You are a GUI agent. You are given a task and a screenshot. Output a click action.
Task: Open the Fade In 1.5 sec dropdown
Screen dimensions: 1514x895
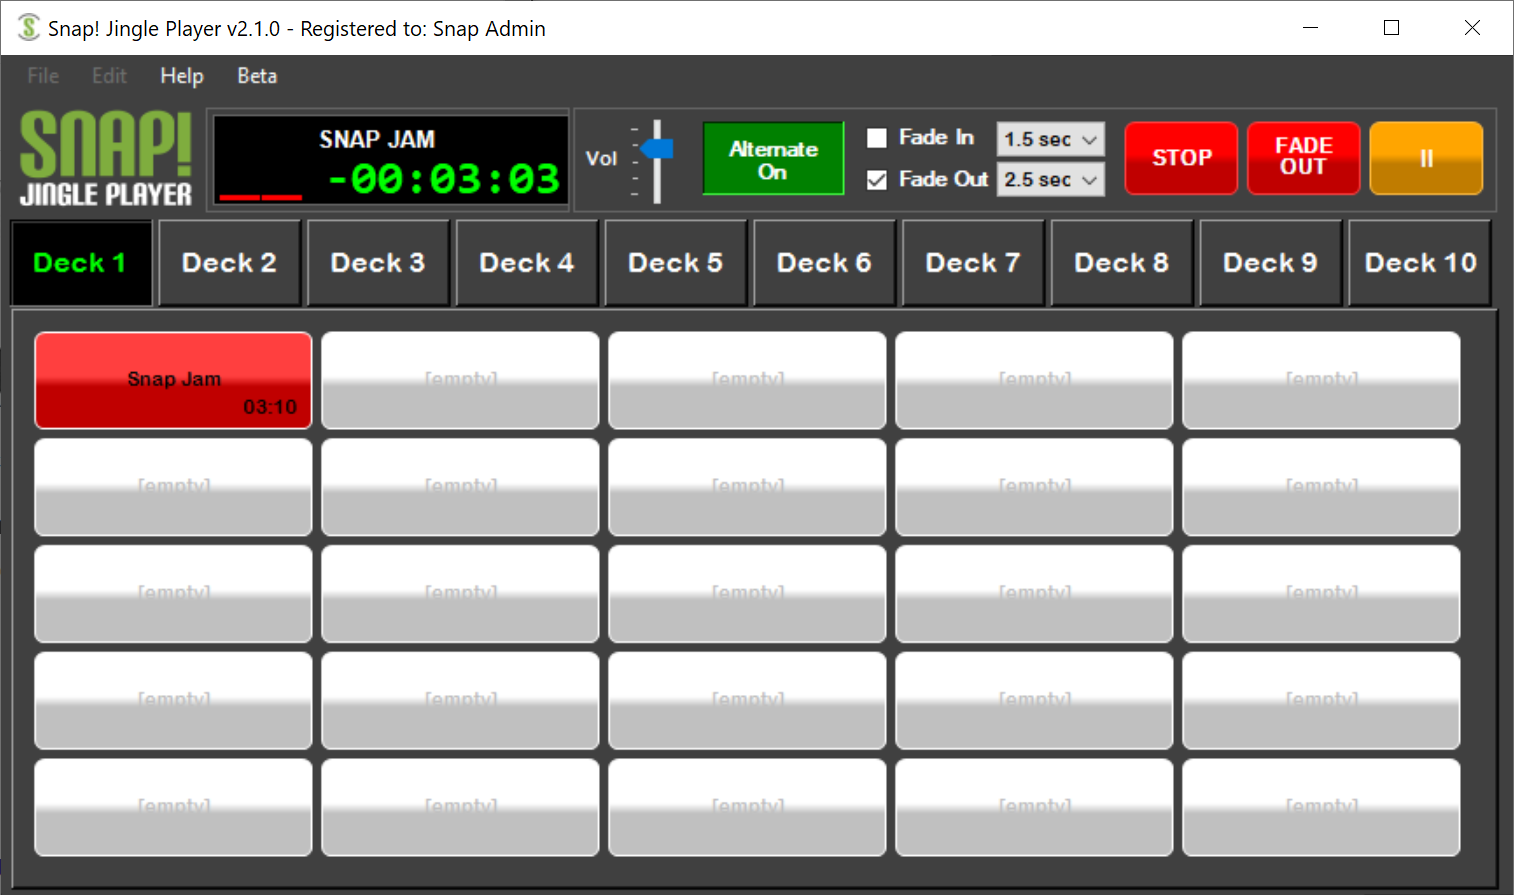(1050, 139)
